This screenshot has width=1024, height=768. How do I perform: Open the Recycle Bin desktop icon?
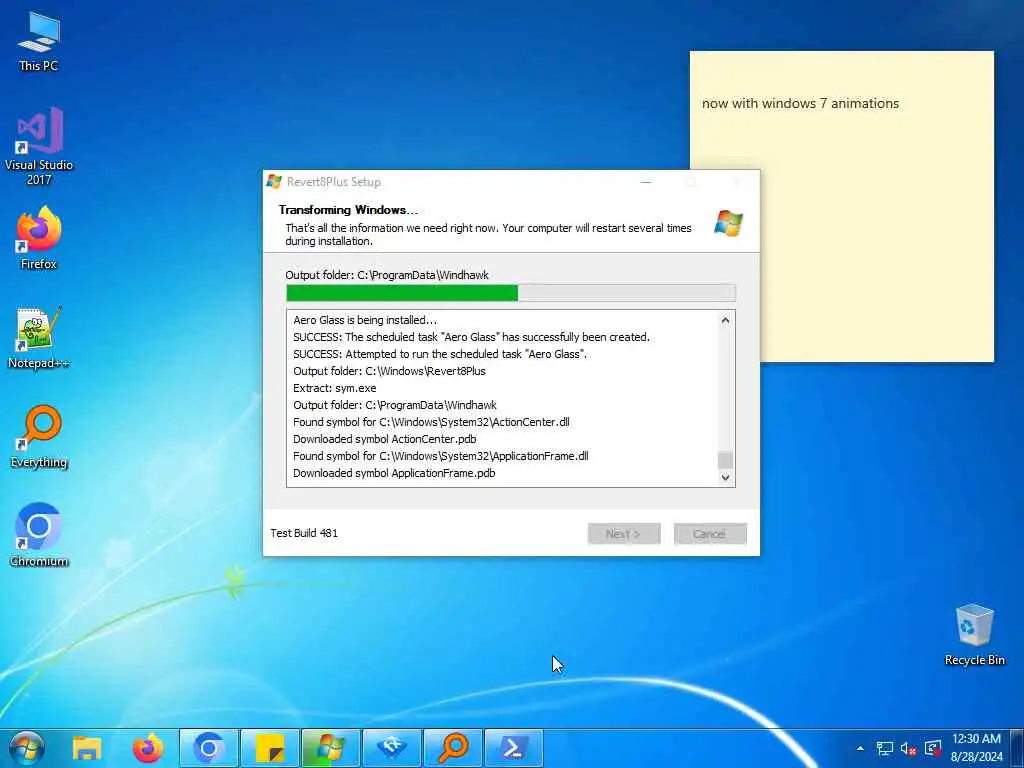tap(974, 635)
